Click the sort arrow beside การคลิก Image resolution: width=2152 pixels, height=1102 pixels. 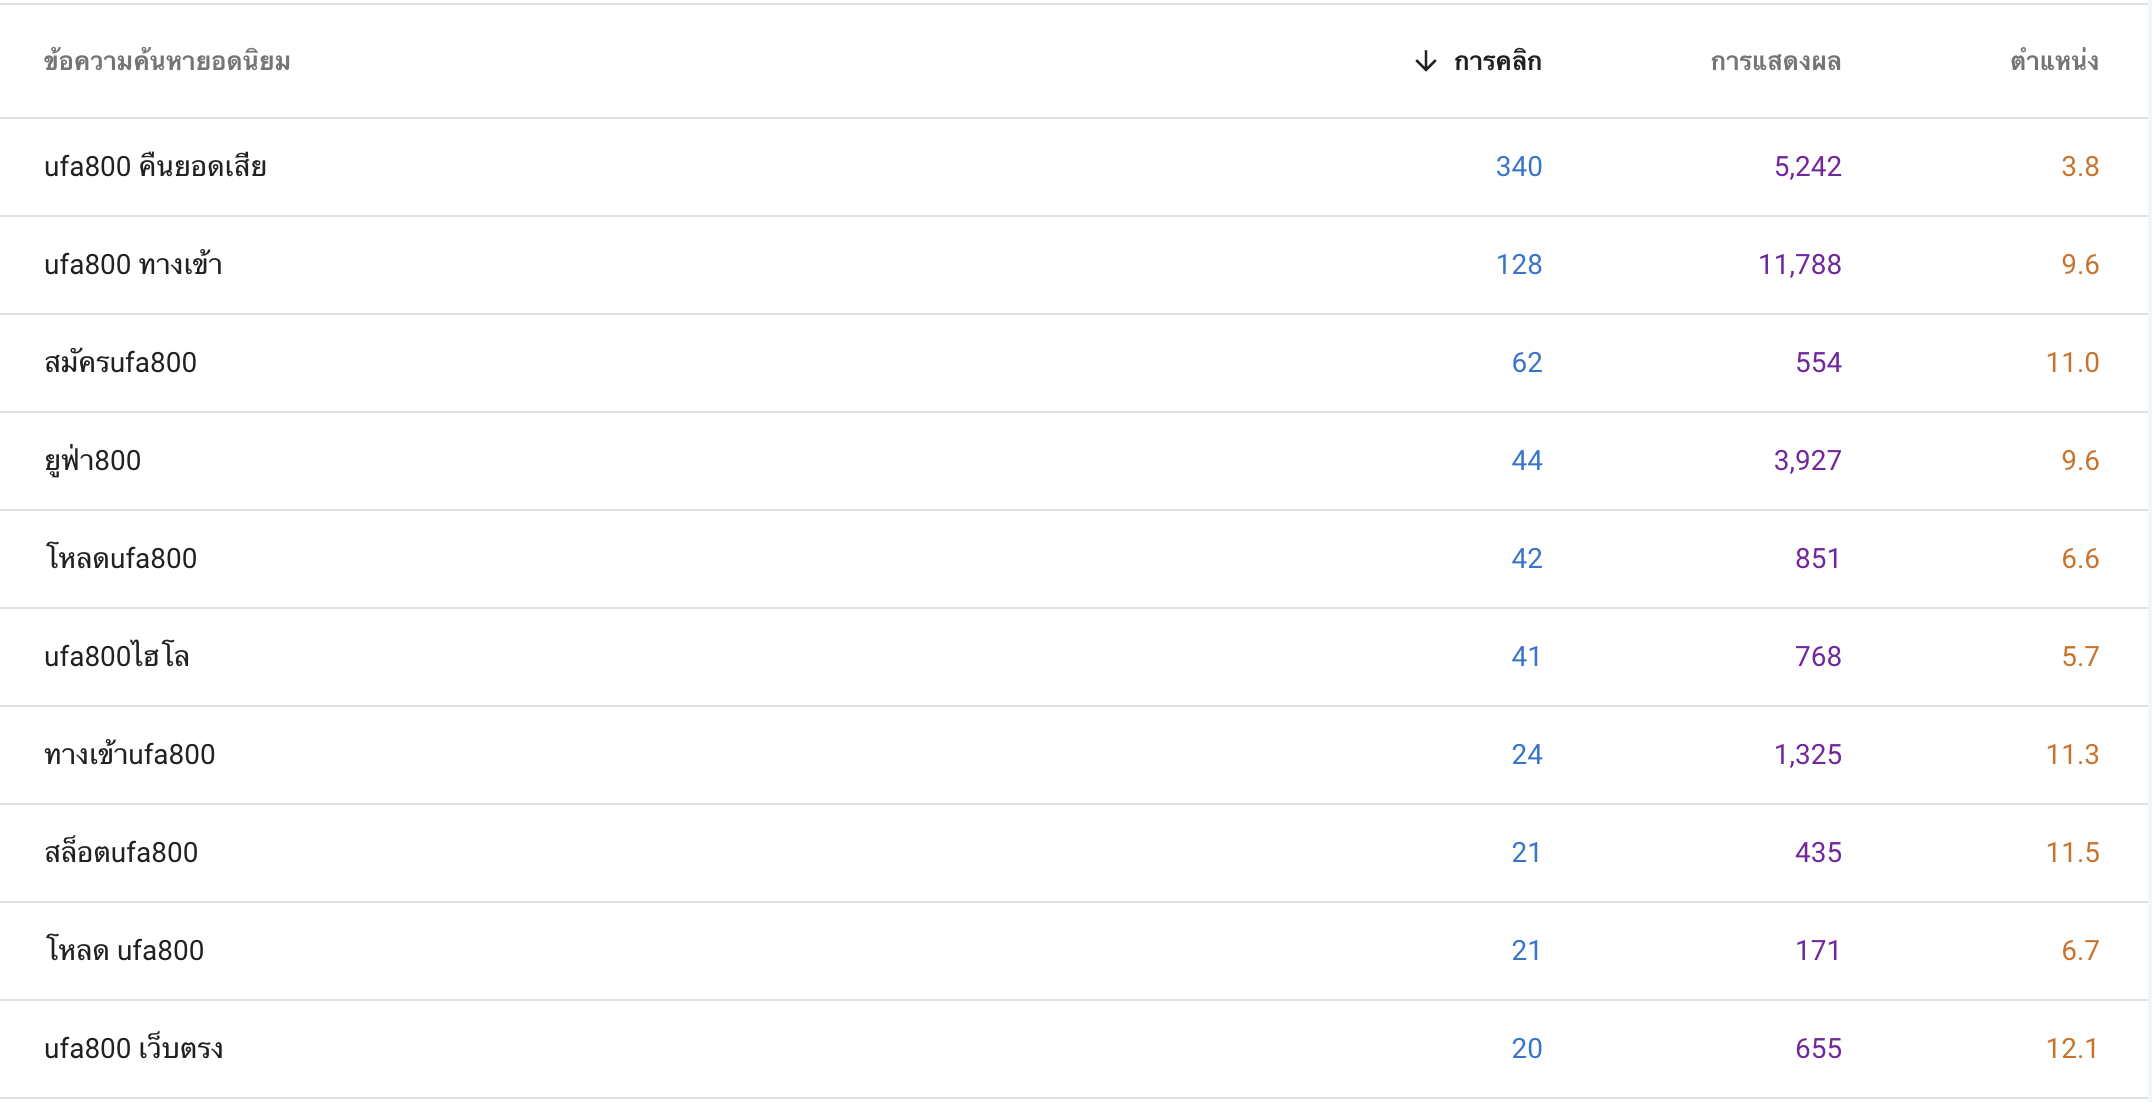[1426, 62]
